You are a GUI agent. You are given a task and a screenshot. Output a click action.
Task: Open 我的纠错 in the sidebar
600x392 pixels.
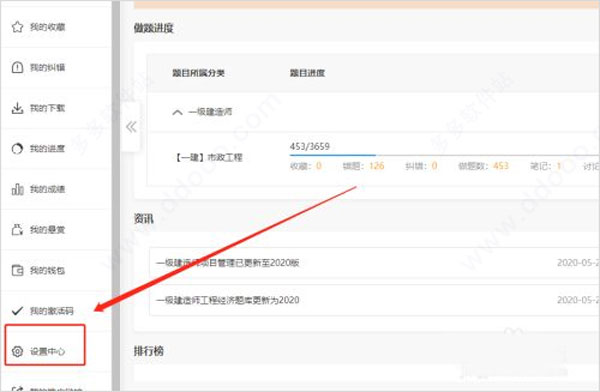pos(47,68)
